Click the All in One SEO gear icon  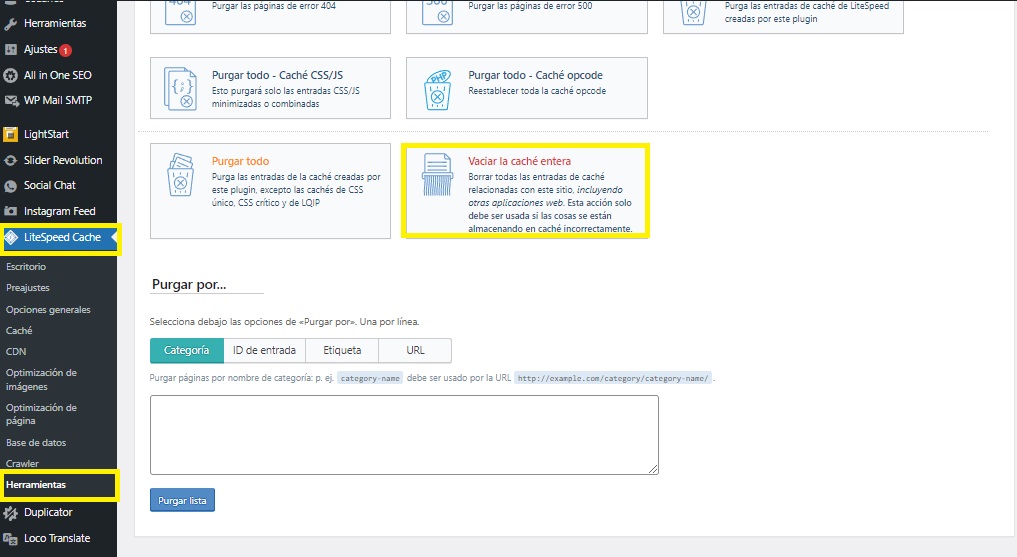point(11,75)
